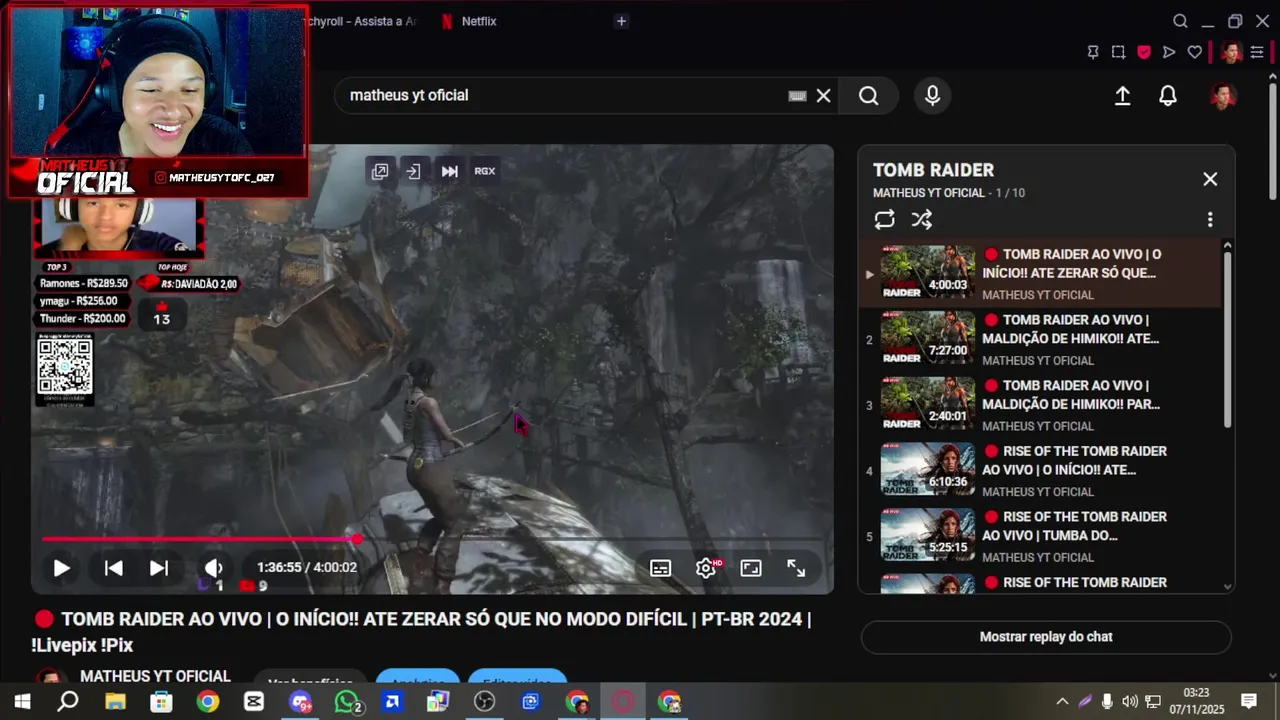1280x720 pixels.
Task: Open Windows taskbar search
Action: click(68, 702)
